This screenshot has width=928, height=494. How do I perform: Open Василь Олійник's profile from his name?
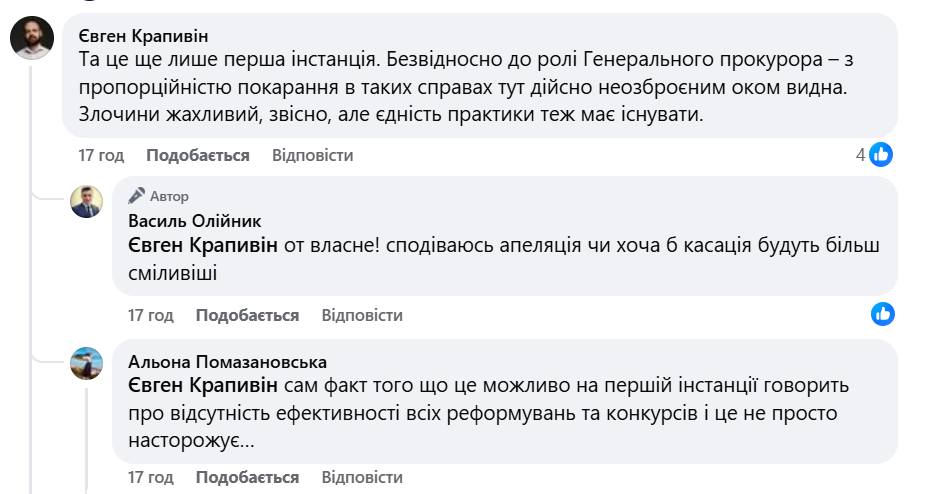(196, 221)
